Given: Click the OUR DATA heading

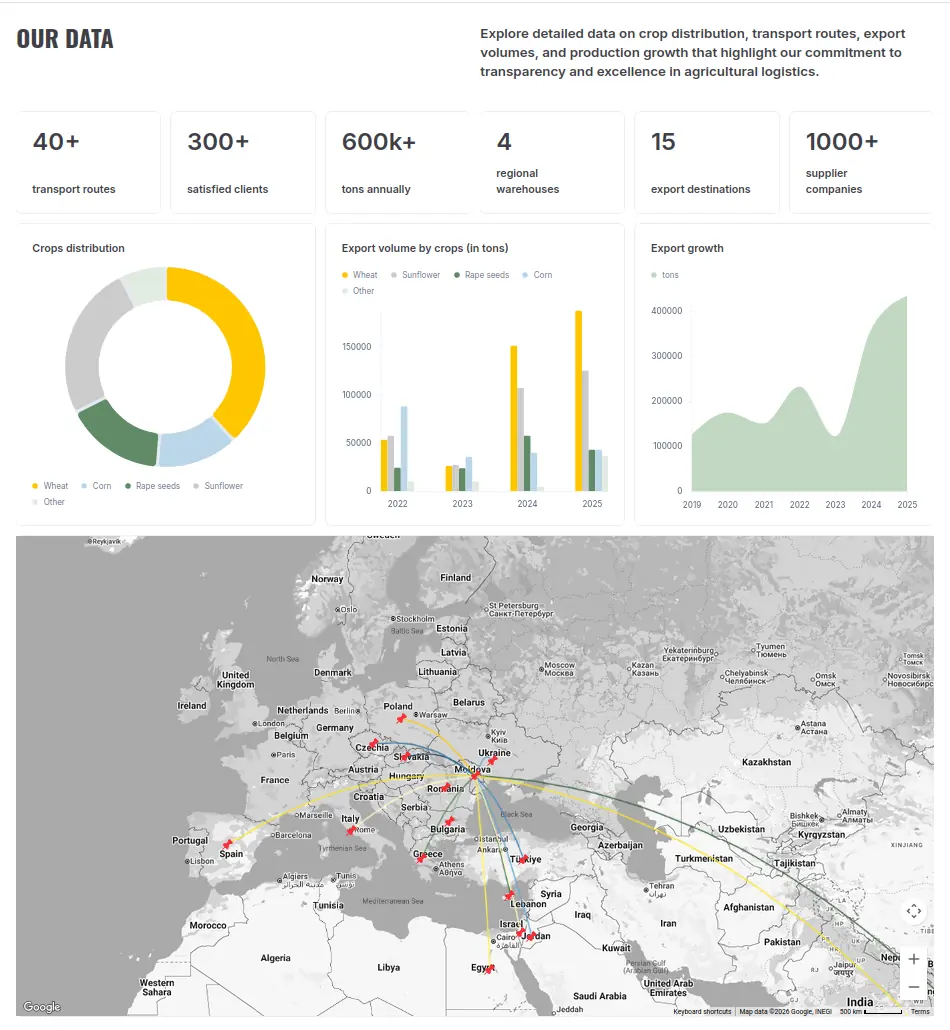Looking at the screenshot, I should [x=65, y=39].
